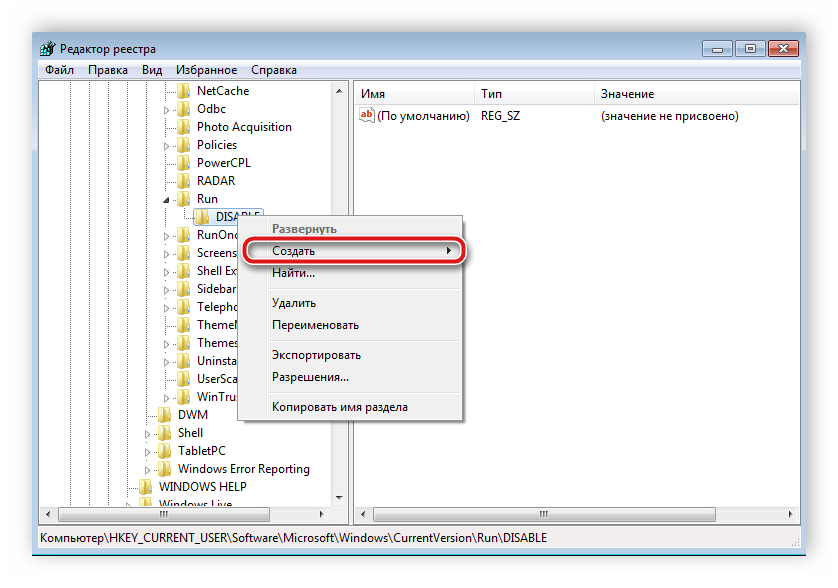The height and width of the screenshot is (588, 838).
Task: Open the Избранное menu
Action: pyautogui.click(x=206, y=70)
